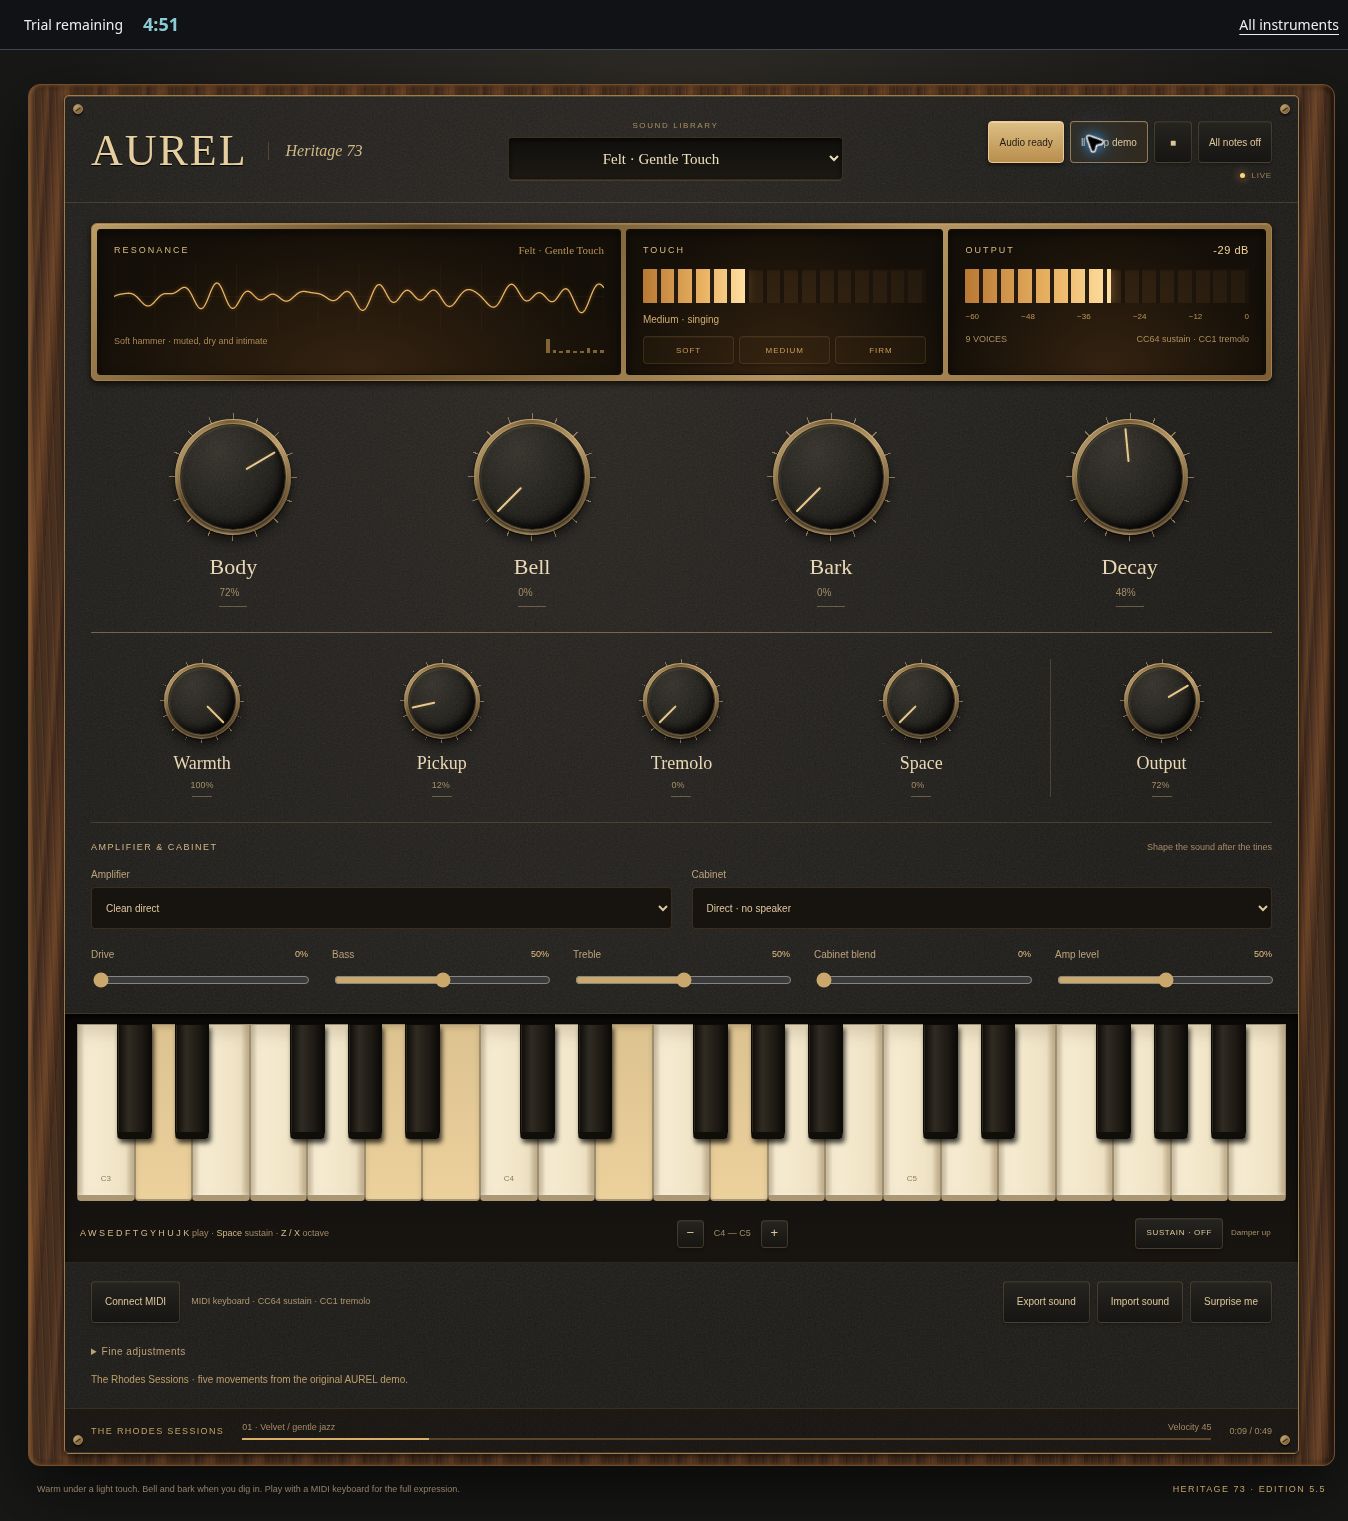
Task: Raise the octave with the plus button
Action: 774,1233
